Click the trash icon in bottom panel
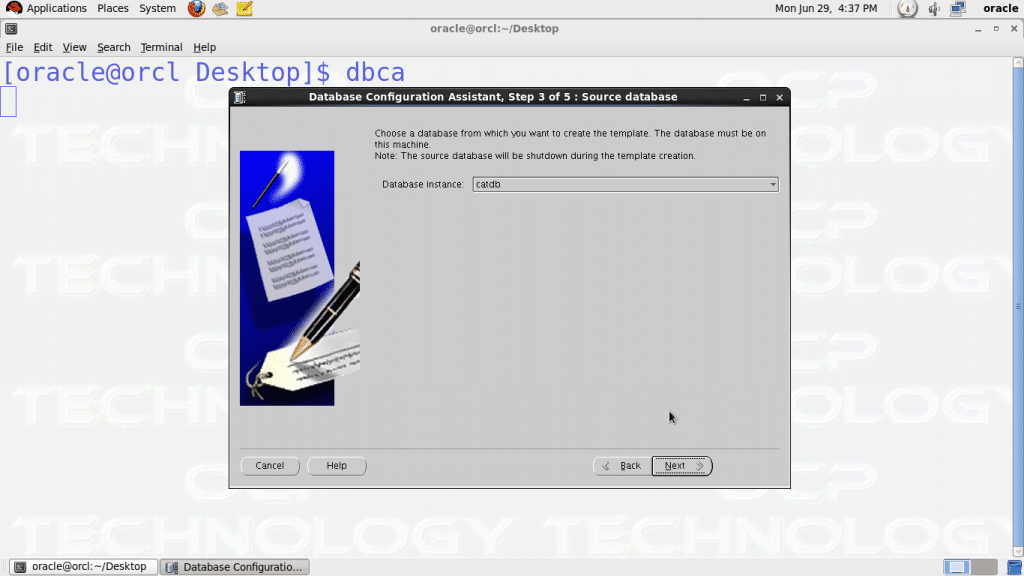Viewport: 1024px width, 576px height. 1014,567
